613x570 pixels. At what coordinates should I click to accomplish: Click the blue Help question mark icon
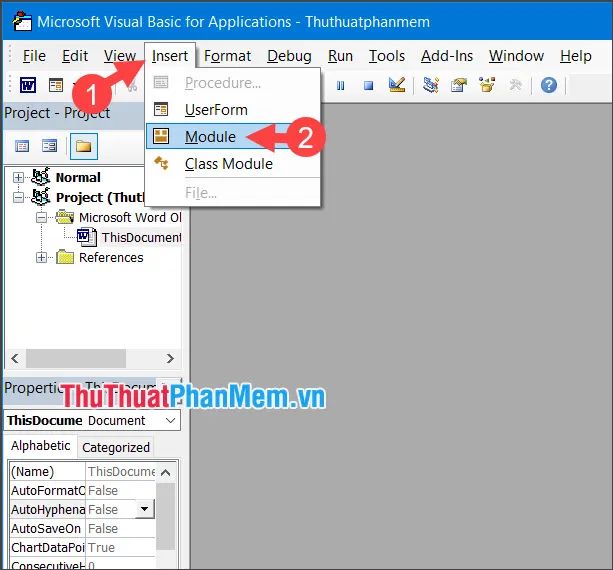(x=549, y=85)
